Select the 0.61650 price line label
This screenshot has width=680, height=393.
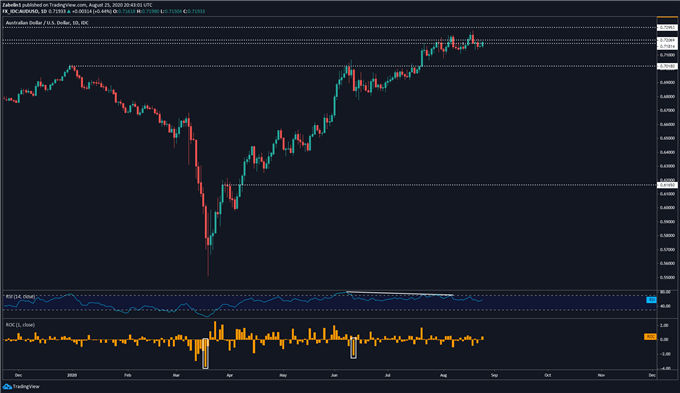tap(667, 185)
